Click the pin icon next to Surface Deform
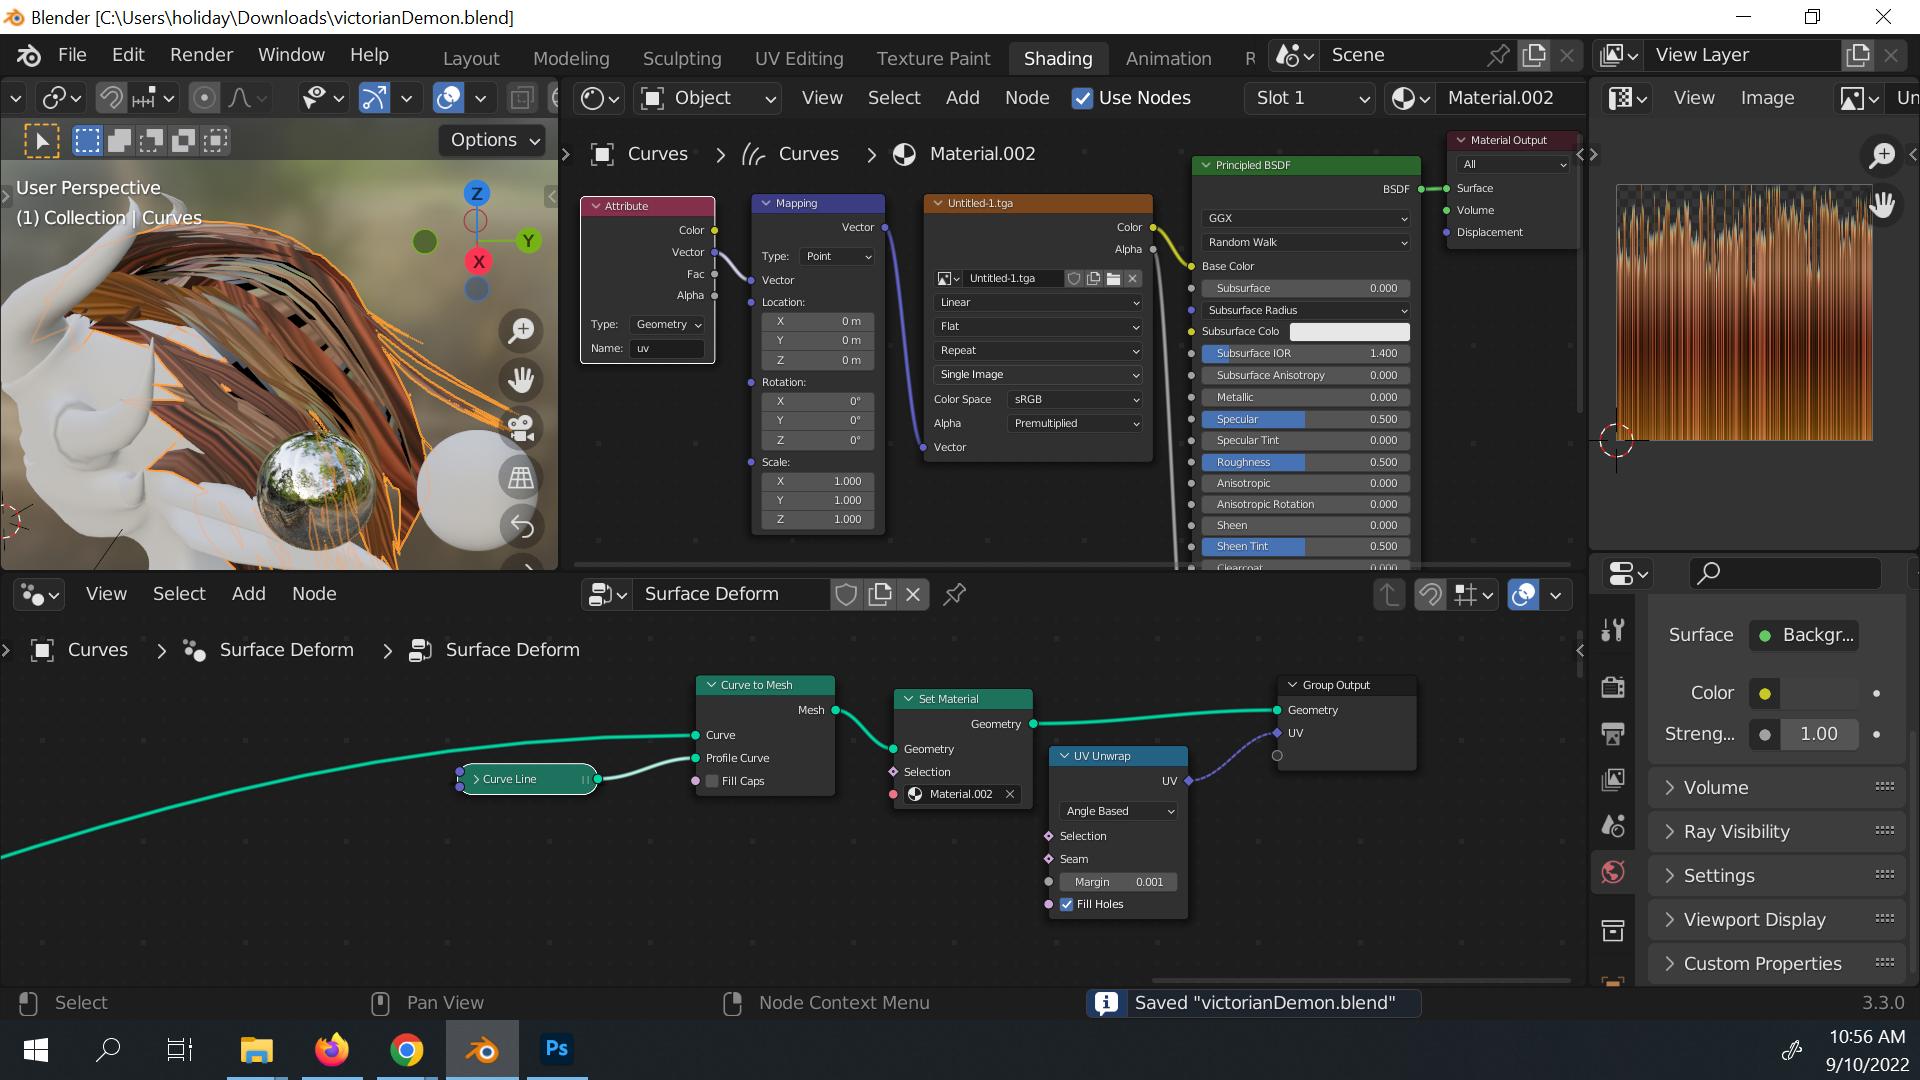Image resolution: width=1920 pixels, height=1080 pixels. 954,594
